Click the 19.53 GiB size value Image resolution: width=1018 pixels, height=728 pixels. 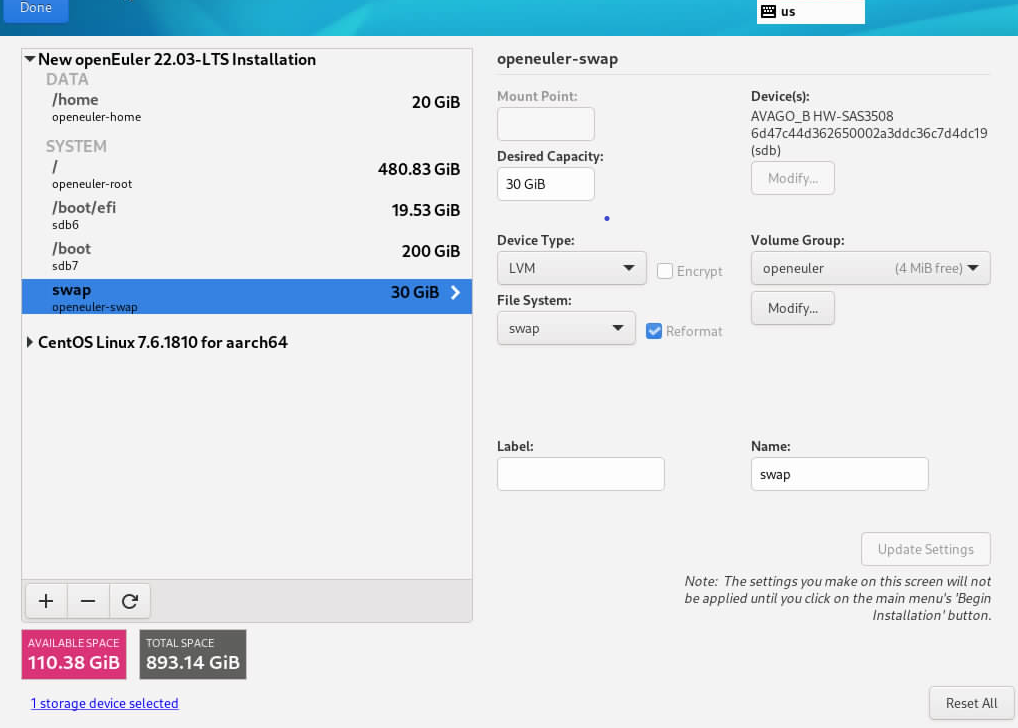tap(425, 210)
